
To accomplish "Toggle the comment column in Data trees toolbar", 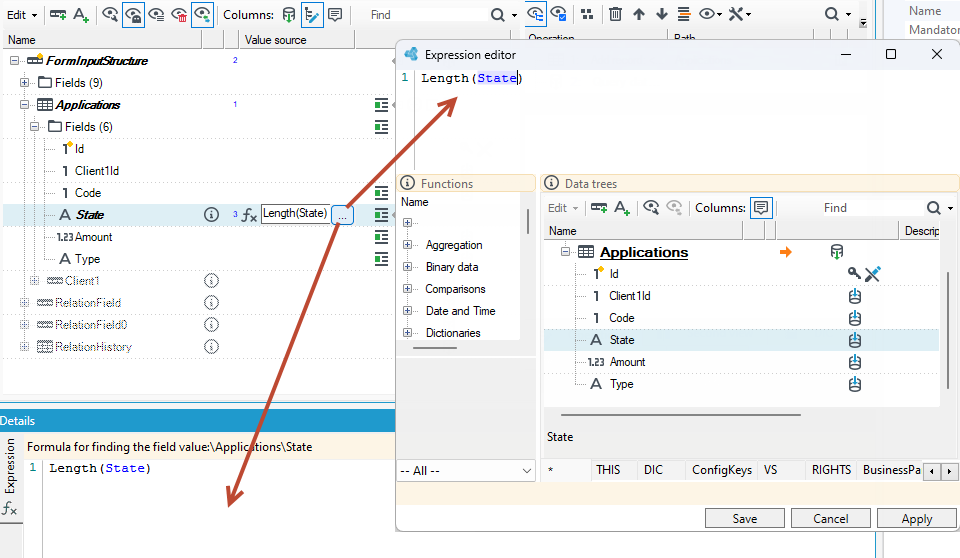I will point(761,208).
